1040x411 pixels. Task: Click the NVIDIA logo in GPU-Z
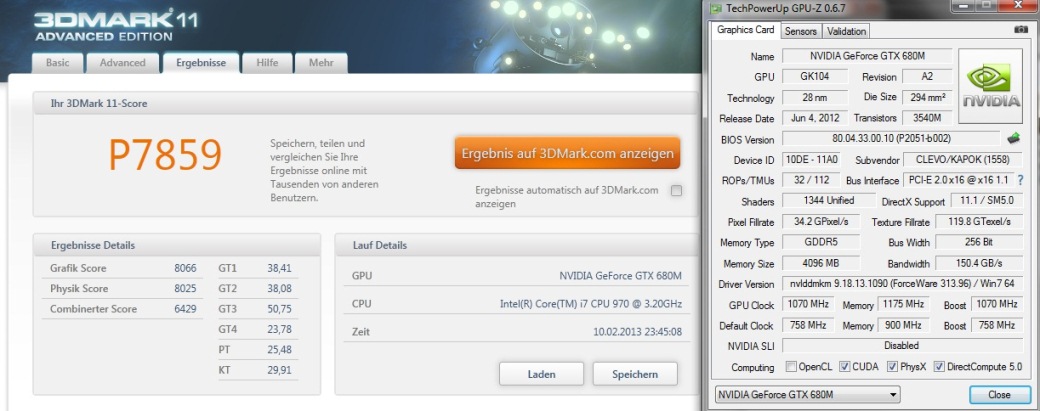click(x=990, y=86)
